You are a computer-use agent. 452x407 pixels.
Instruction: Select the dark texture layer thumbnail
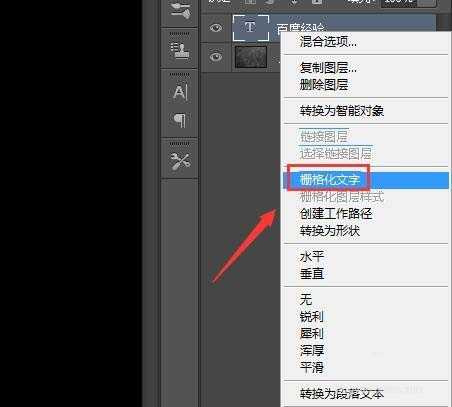251,57
